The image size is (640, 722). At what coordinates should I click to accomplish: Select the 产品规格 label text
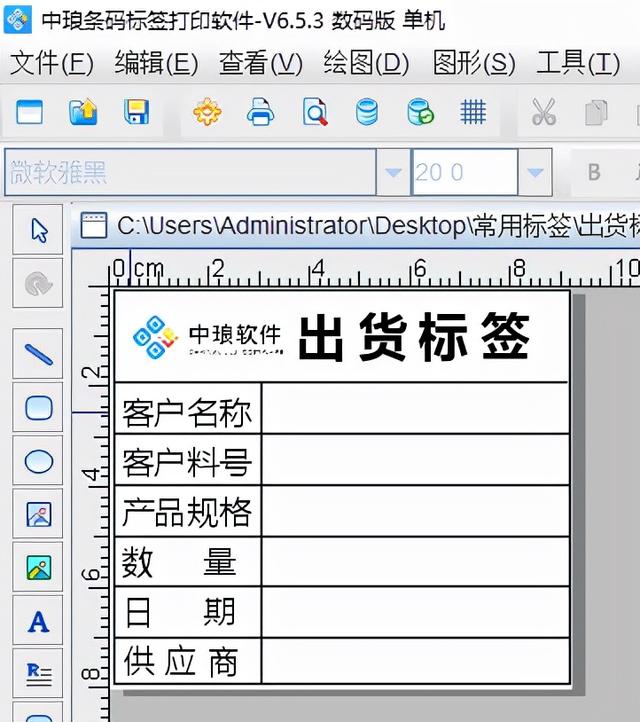click(x=187, y=512)
